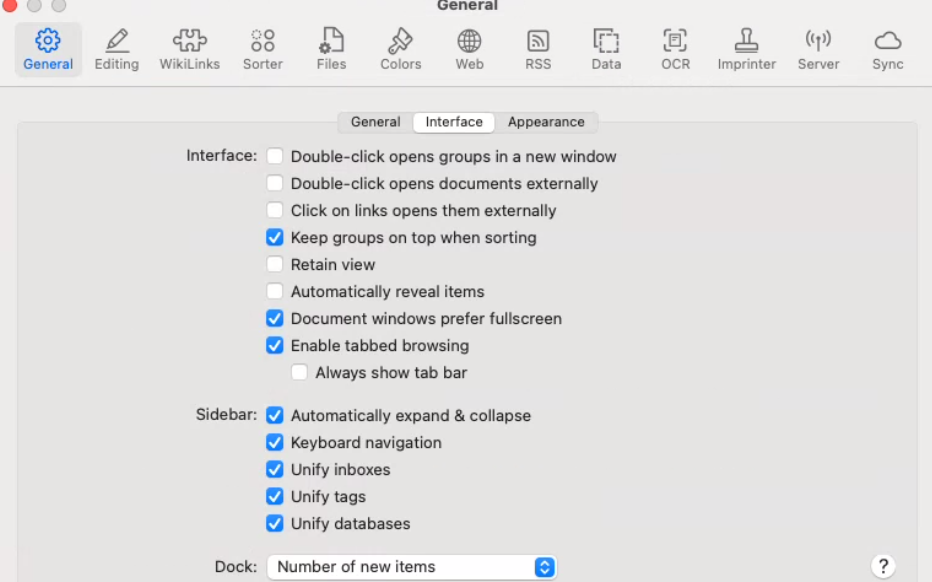Uncheck Unify databases in Sidebar
Viewport: 932px width, 582px height.
[275, 524]
